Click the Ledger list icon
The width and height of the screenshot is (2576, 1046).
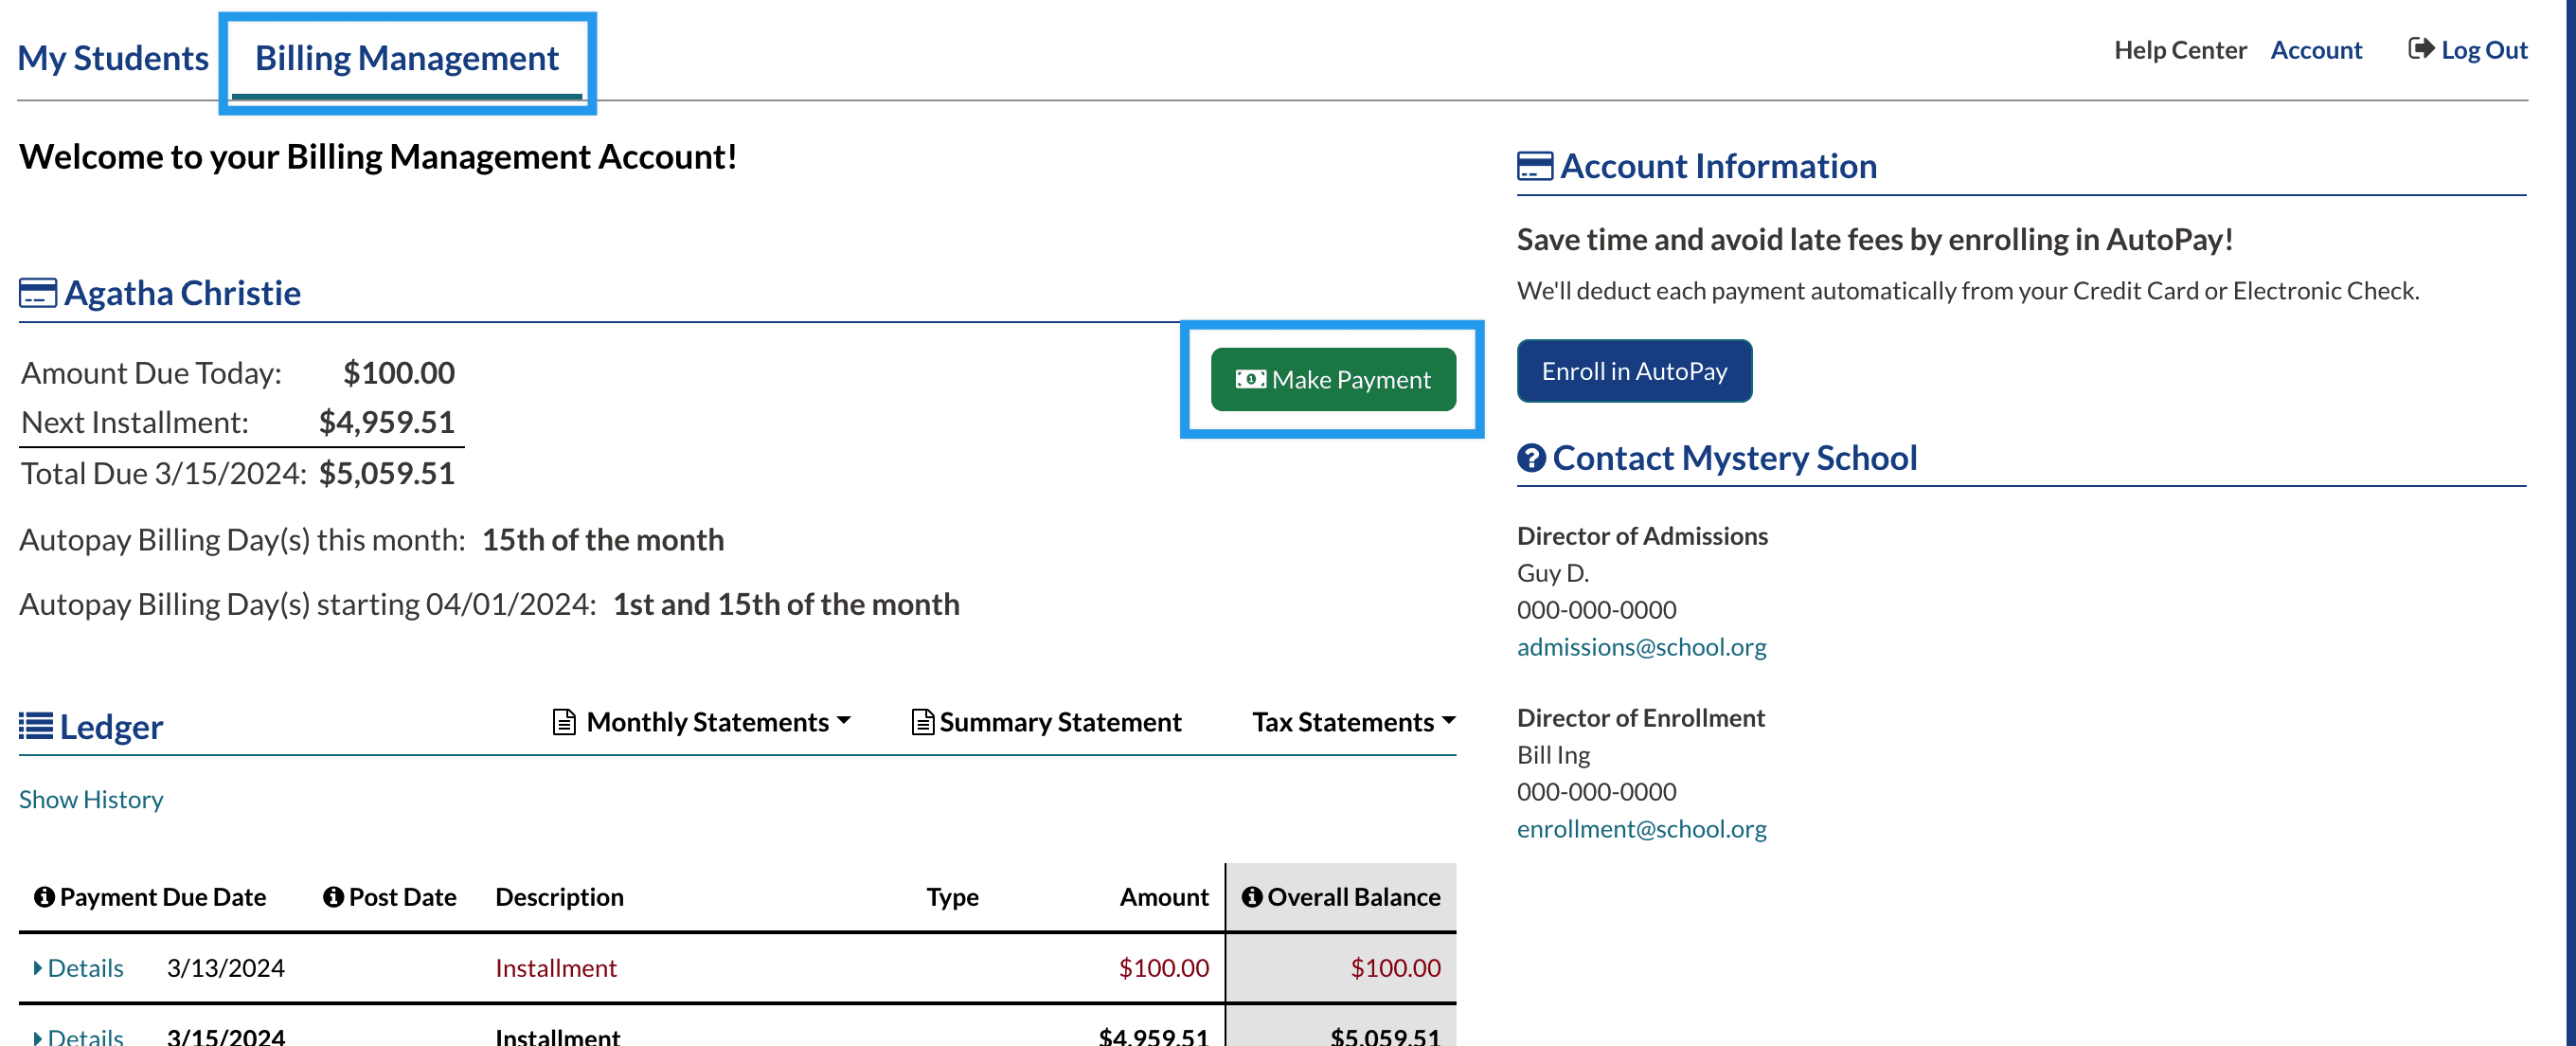(36, 726)
